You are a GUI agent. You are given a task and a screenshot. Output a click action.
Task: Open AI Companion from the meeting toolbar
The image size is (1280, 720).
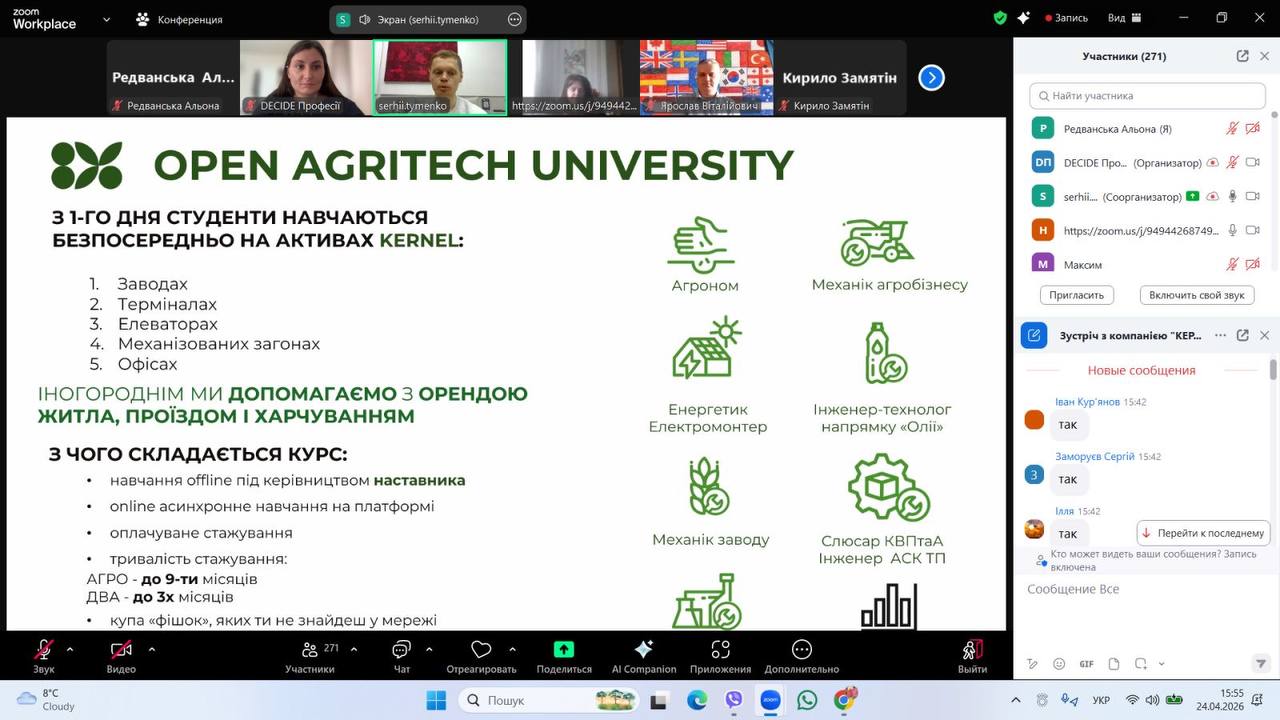tap(644, 656)
